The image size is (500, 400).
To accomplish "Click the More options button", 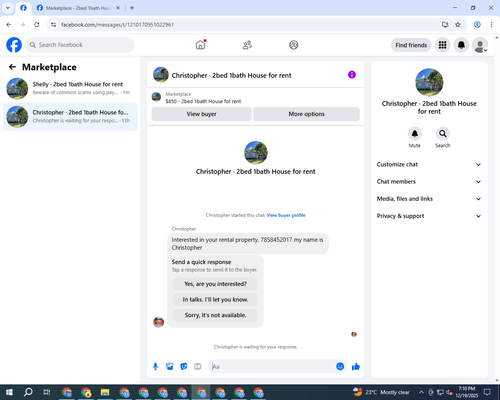I will pyautogui.click(x=306, y=114).
